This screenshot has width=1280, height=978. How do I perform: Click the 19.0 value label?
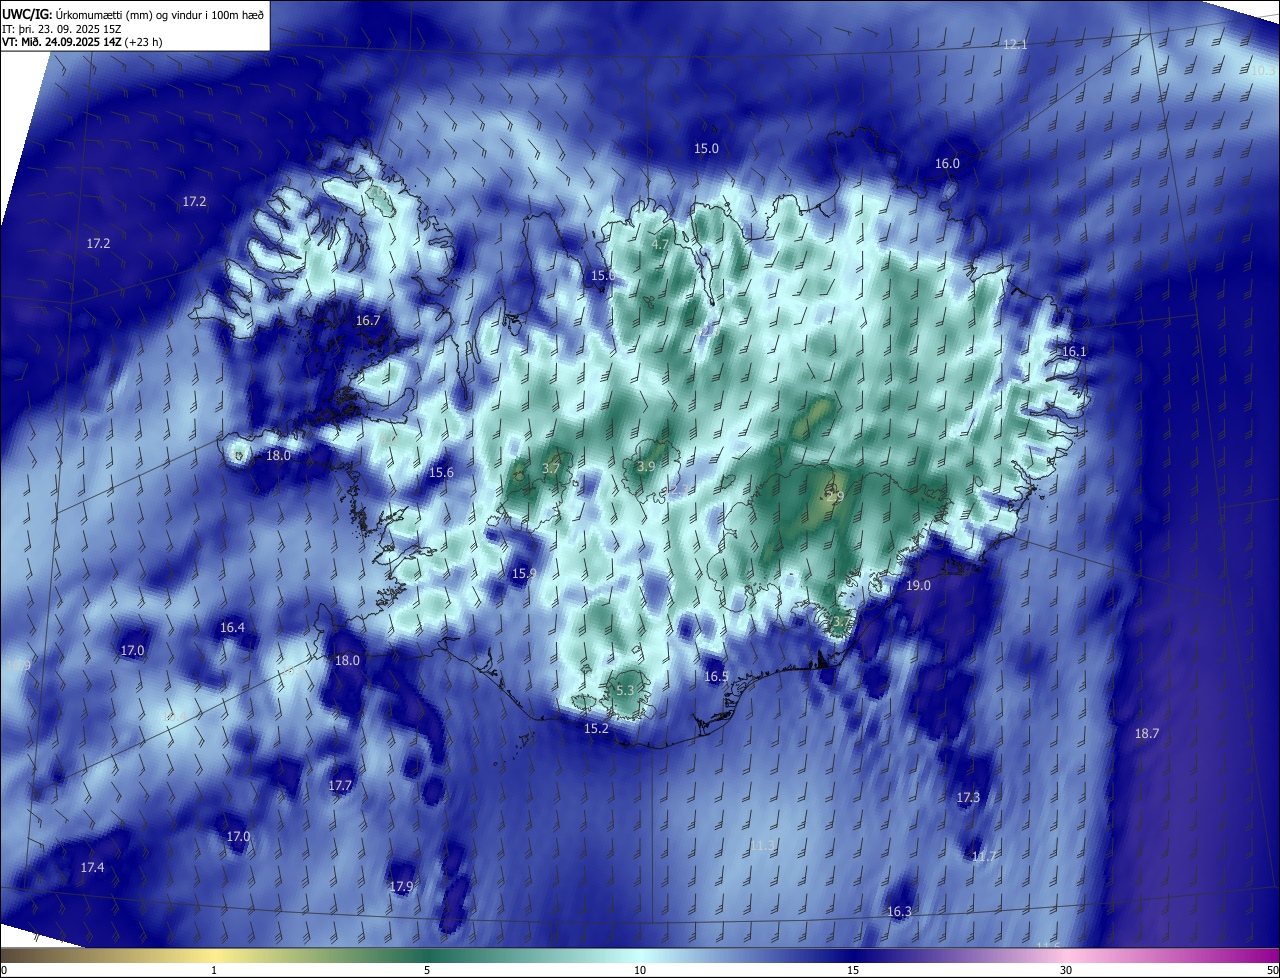918,585
